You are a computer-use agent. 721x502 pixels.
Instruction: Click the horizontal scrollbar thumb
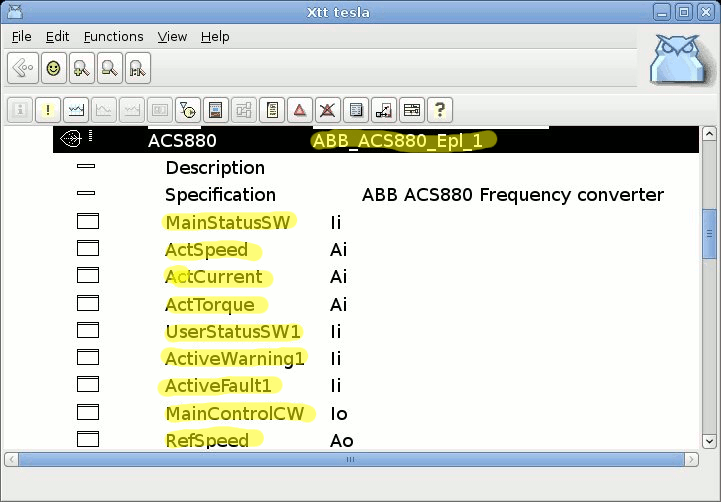[x=351, y=459]
